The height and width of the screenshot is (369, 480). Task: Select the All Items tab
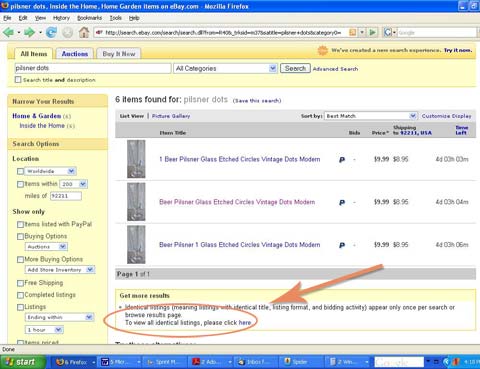tap(34, 54)
